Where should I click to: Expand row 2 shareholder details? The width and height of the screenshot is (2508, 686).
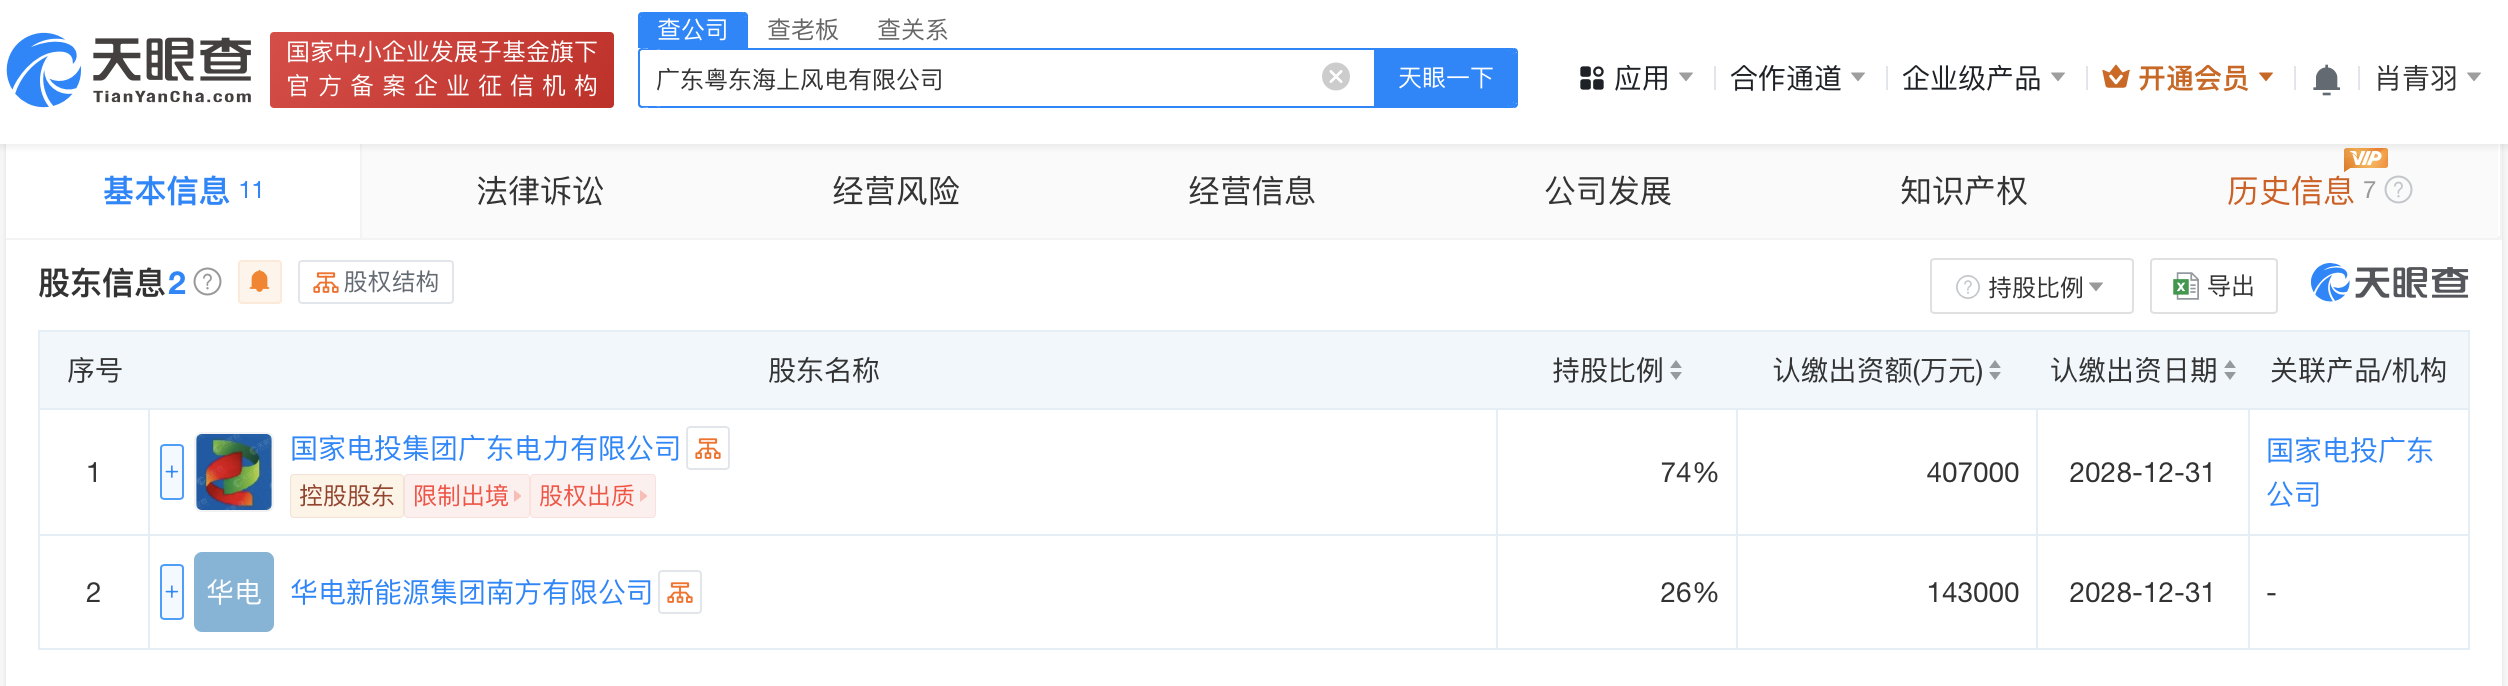172,592
